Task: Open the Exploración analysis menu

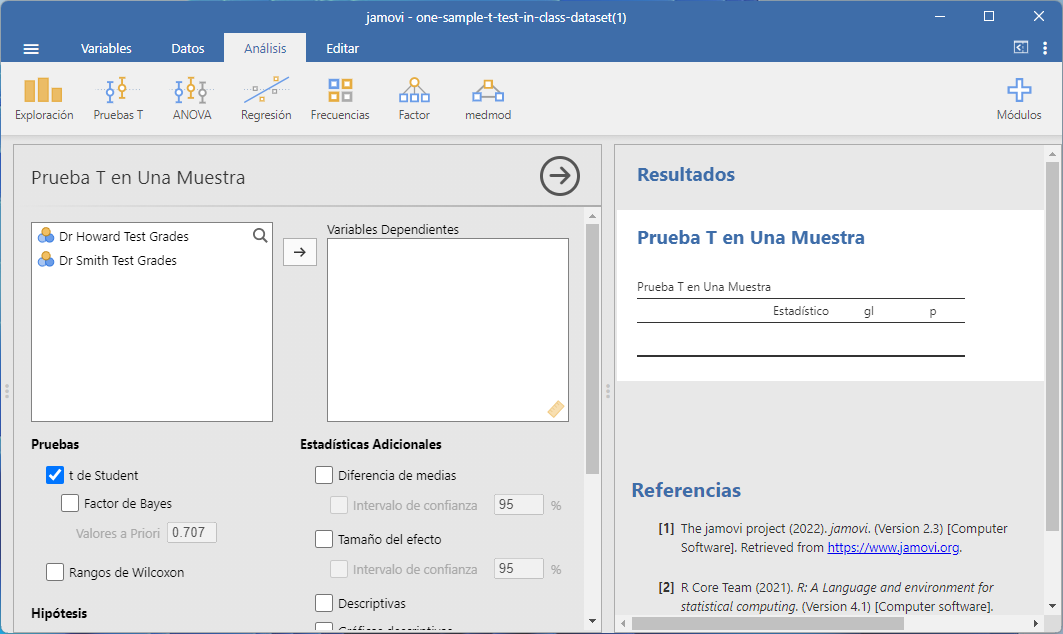Action: 44,99
